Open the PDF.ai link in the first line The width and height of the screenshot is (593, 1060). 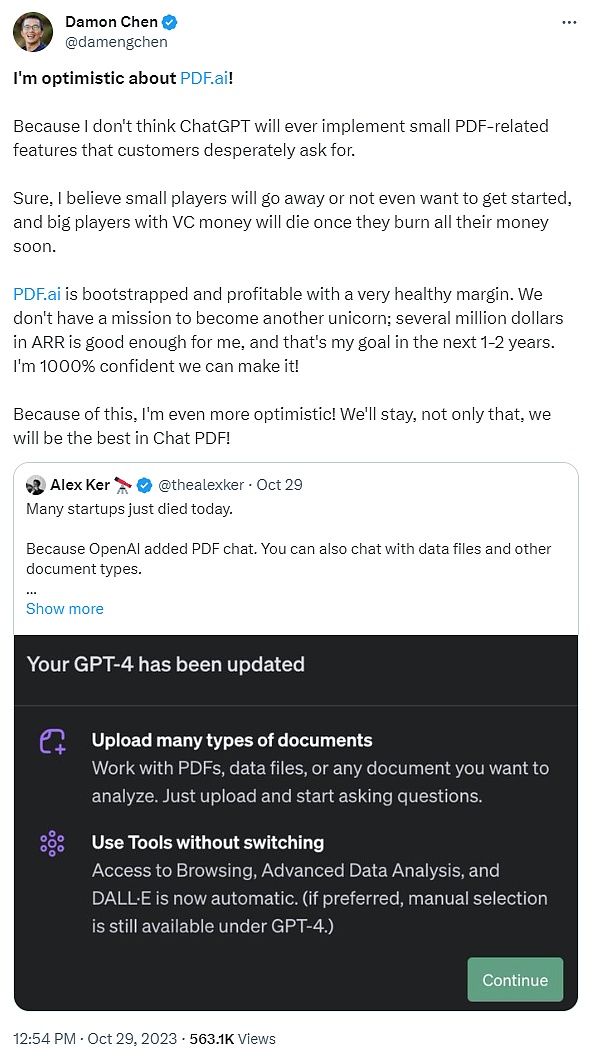[204, 78]
